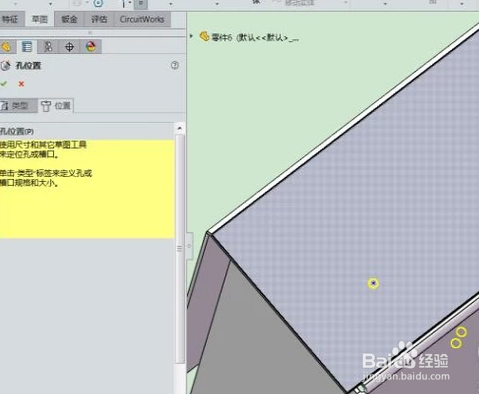This screenshot has width=479, height=394.
Task: Open the DimXpertManager crosshair icon
Action: pos(69,47)
